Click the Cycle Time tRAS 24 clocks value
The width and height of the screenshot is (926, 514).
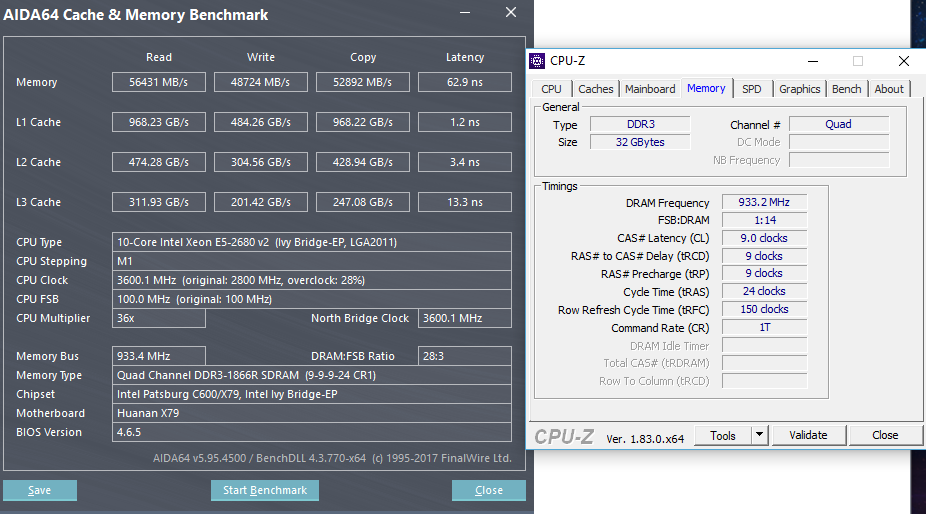tap(764, 291)
